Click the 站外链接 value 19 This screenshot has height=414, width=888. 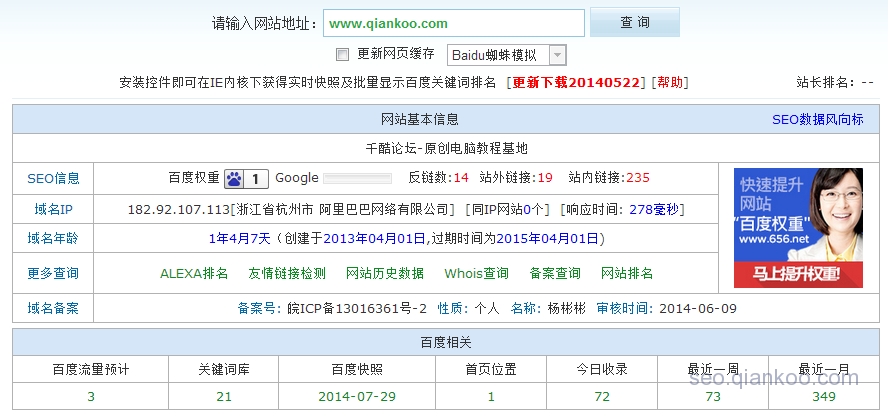pos(545,178)
